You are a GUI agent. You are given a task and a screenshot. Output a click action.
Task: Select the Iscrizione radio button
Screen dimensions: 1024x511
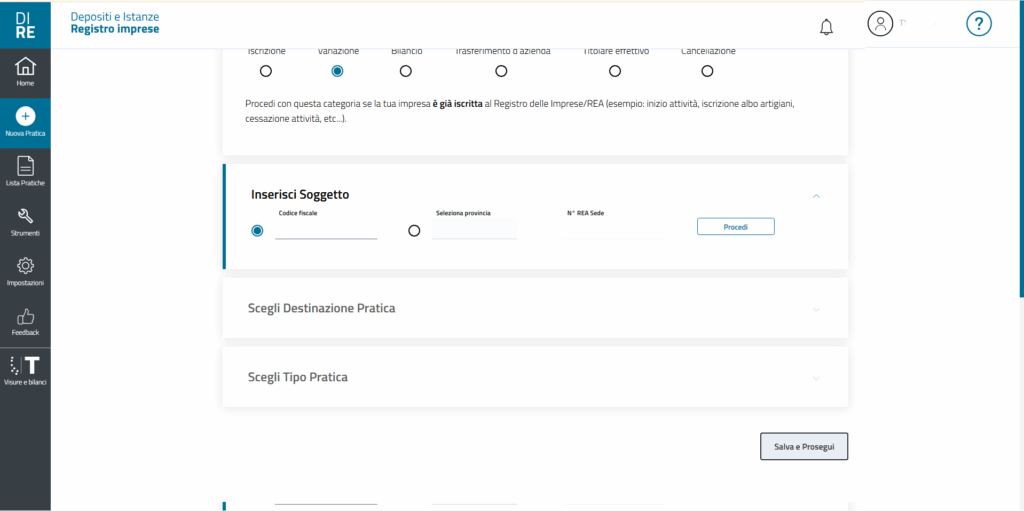coord(266,71)
